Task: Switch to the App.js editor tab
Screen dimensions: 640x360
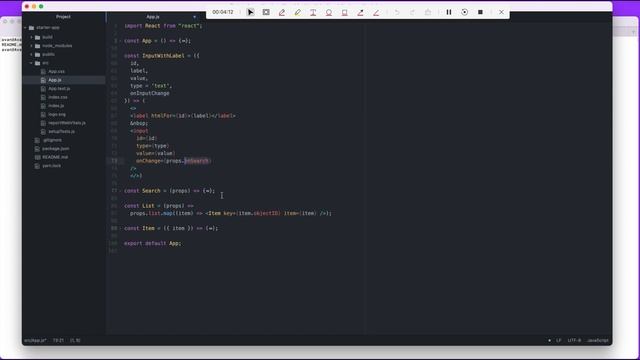Action: [153, 17]
